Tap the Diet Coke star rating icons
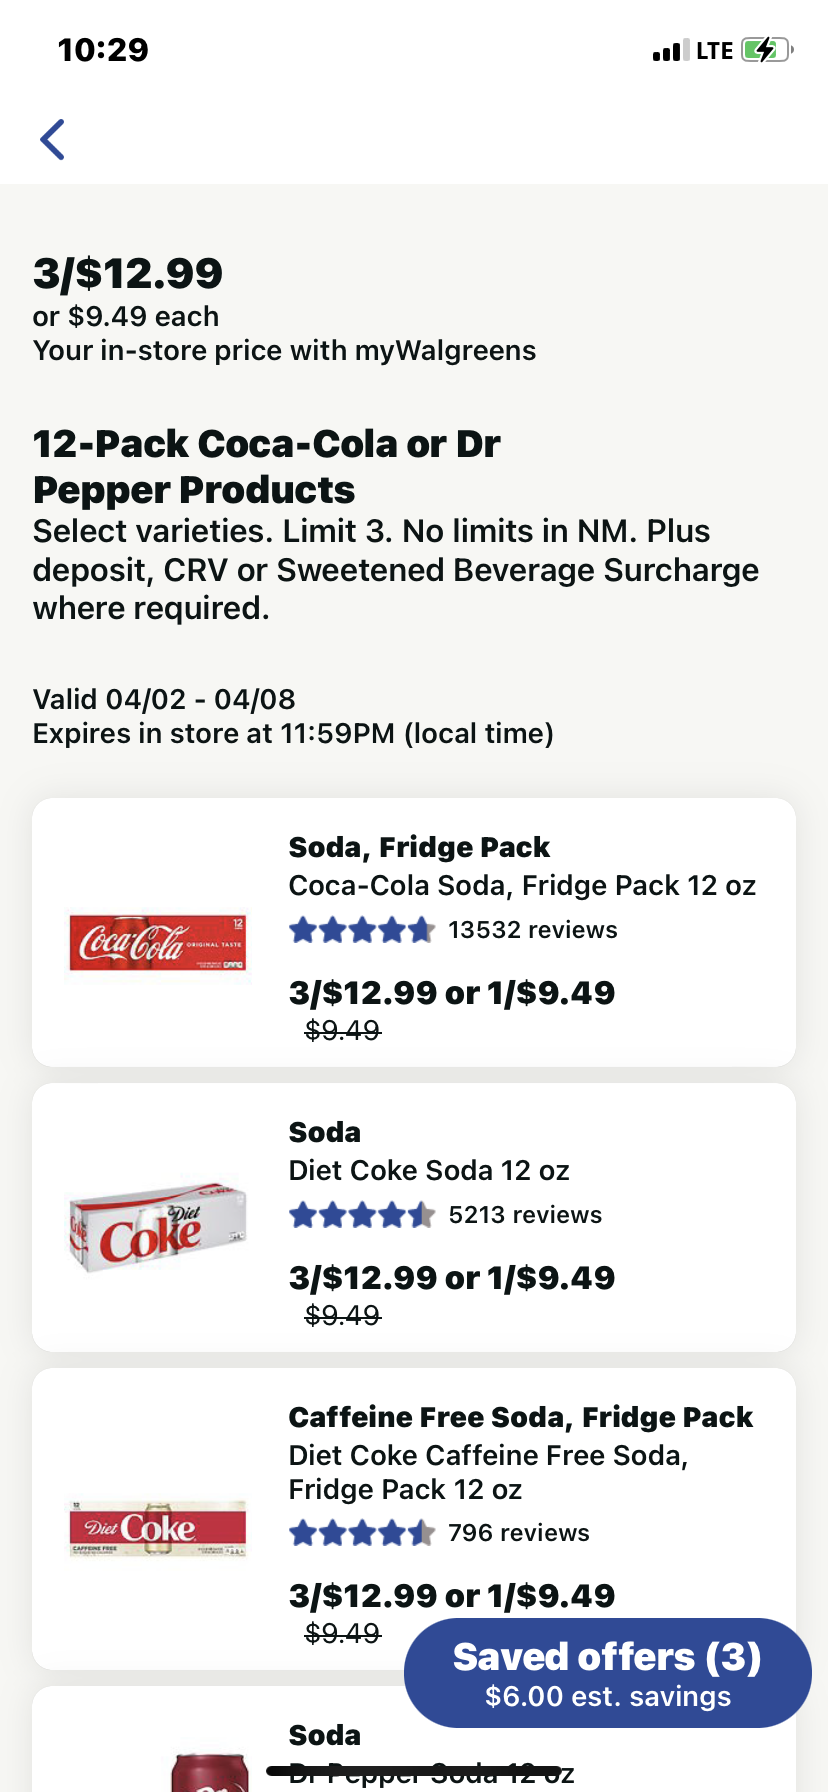828x1792 pixels. [x=362, y=1216]
